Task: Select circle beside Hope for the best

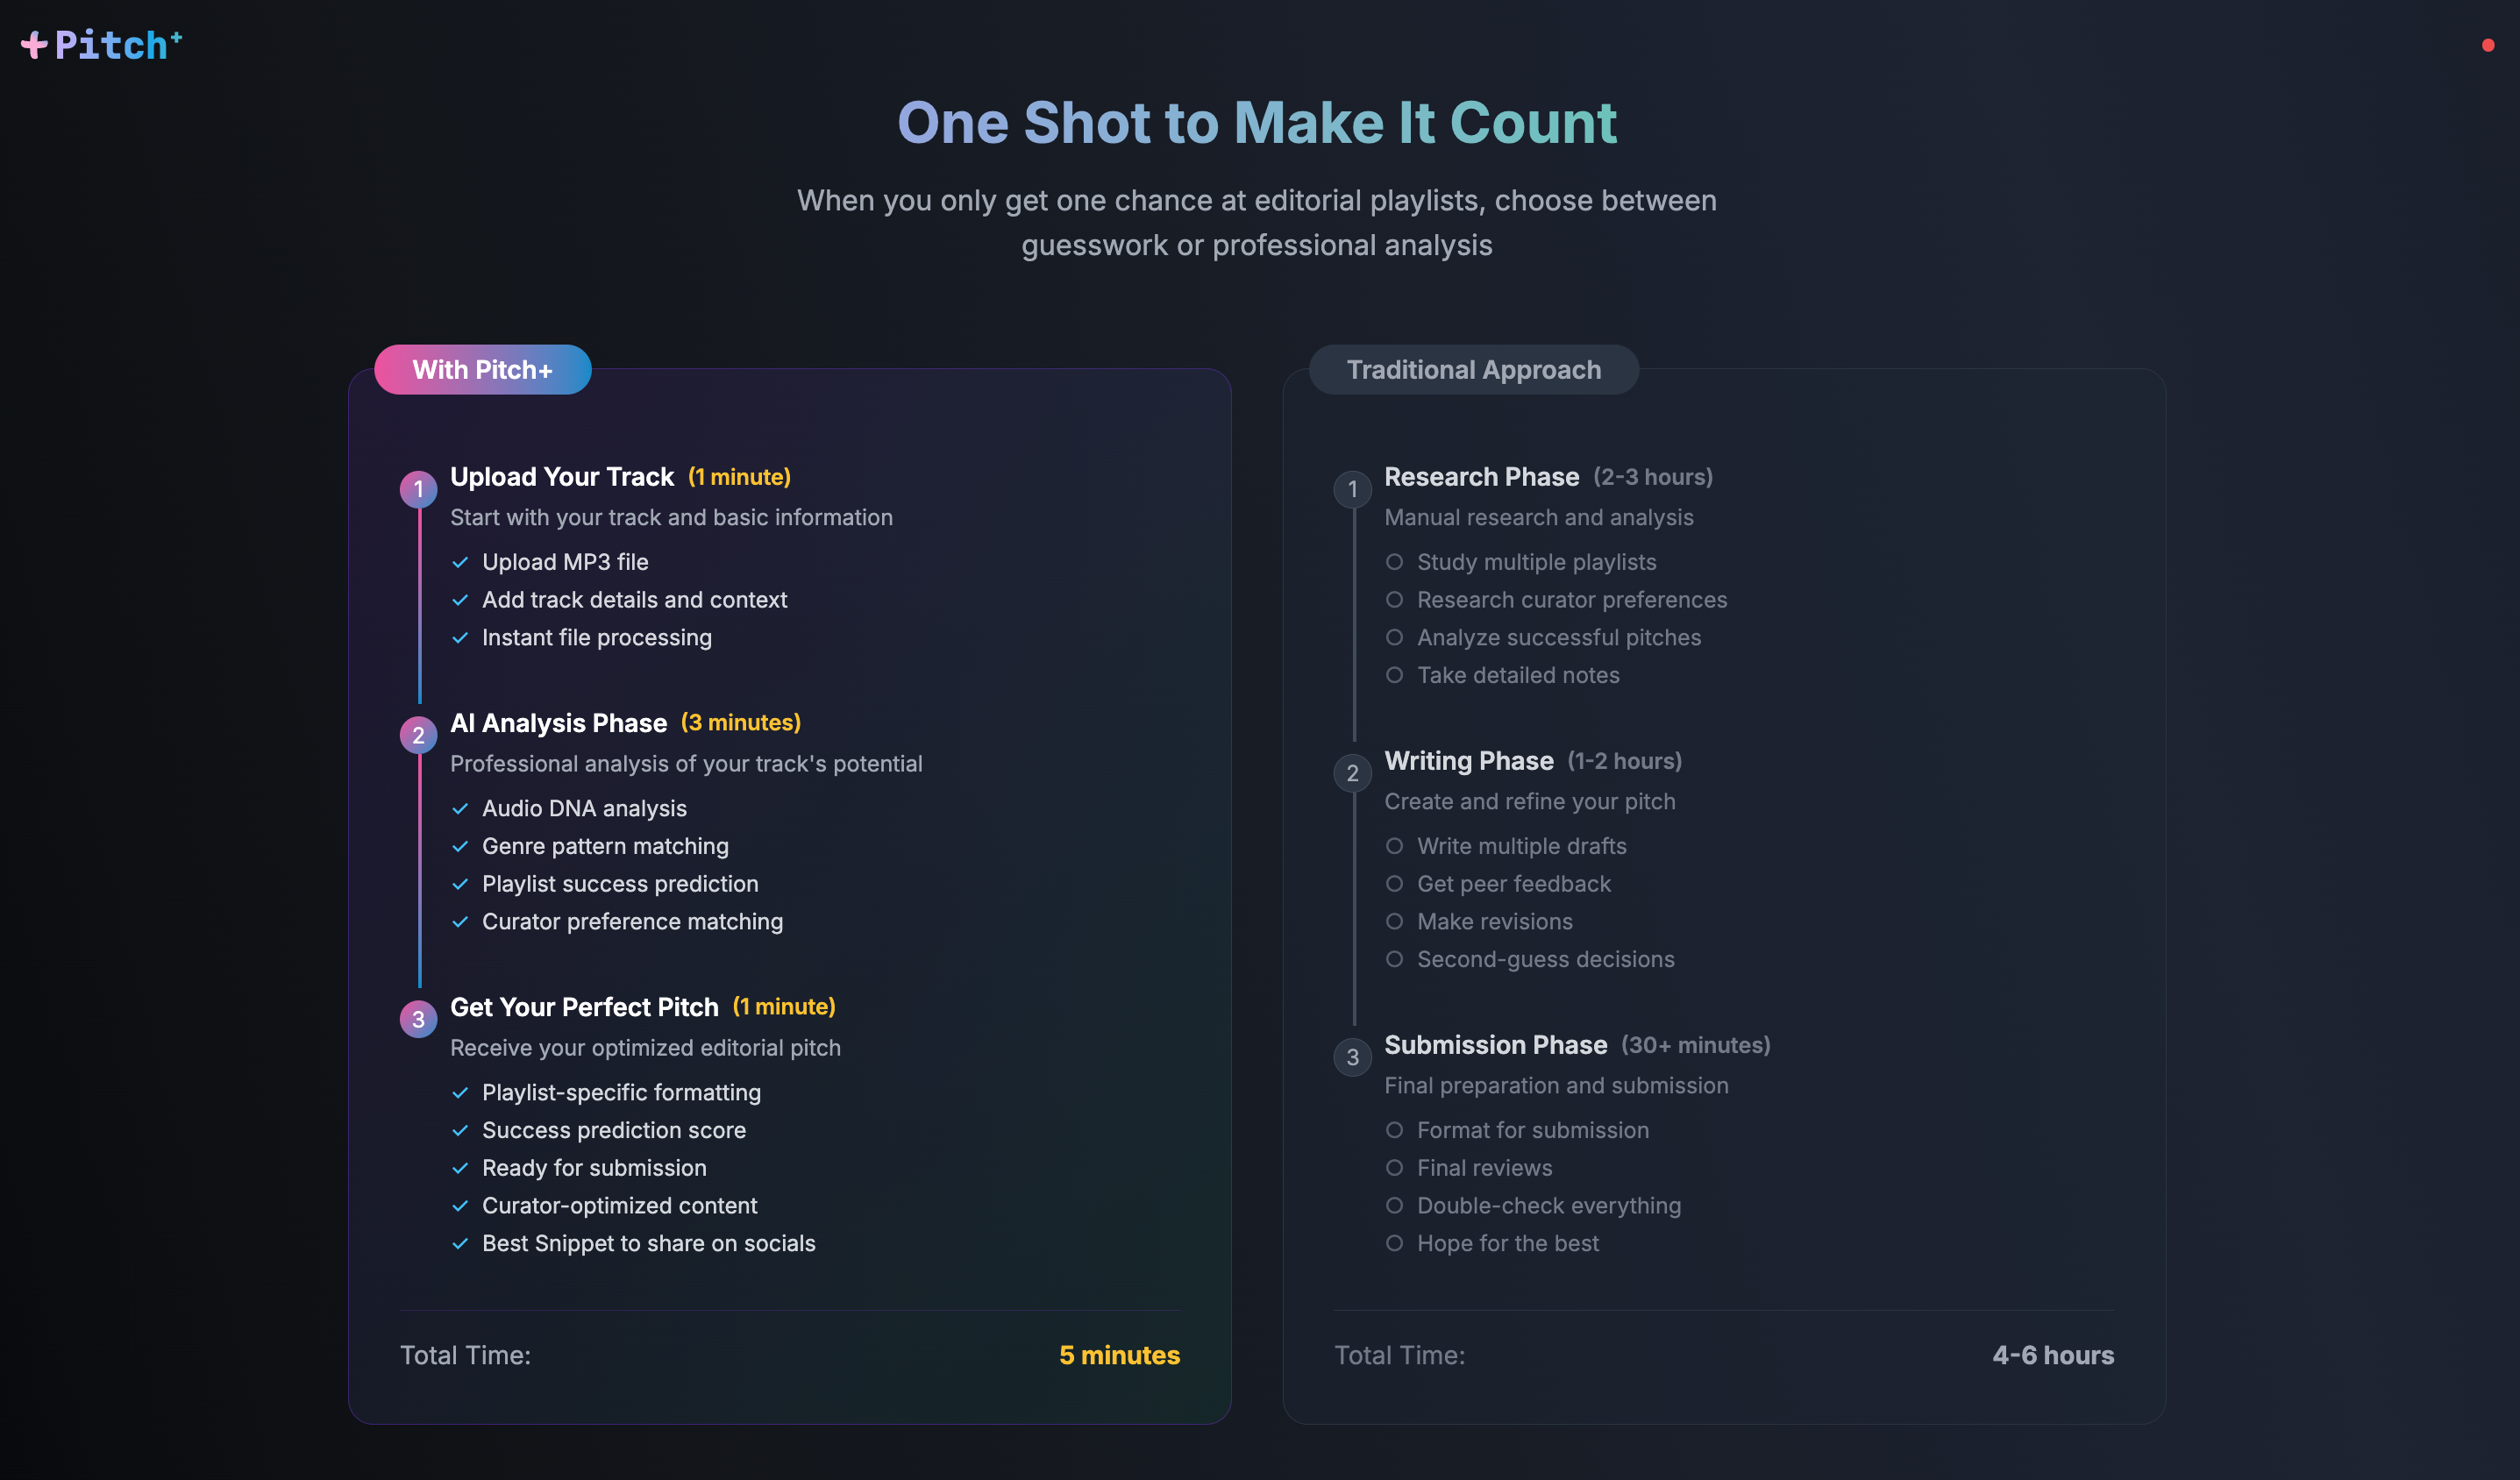Action: [x=1394, y=1243]
